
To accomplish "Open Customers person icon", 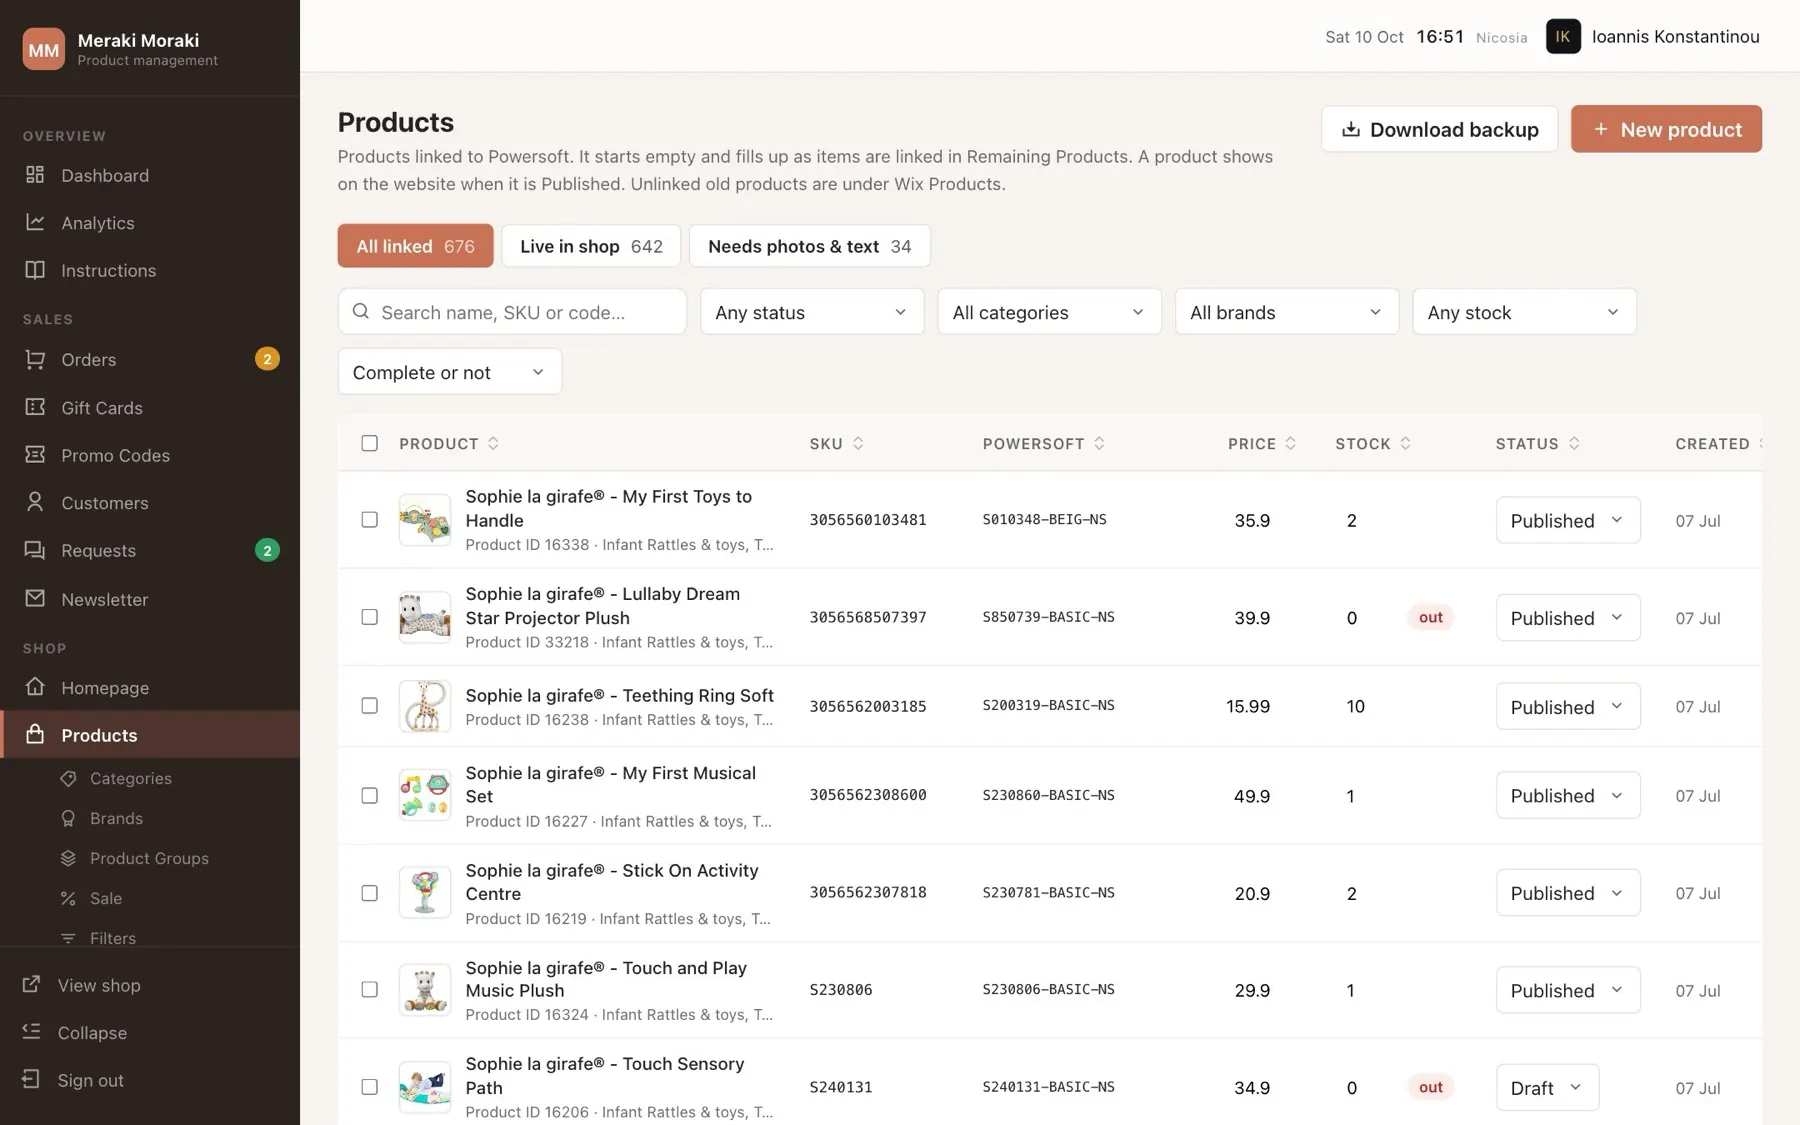I will coord(35,502).
